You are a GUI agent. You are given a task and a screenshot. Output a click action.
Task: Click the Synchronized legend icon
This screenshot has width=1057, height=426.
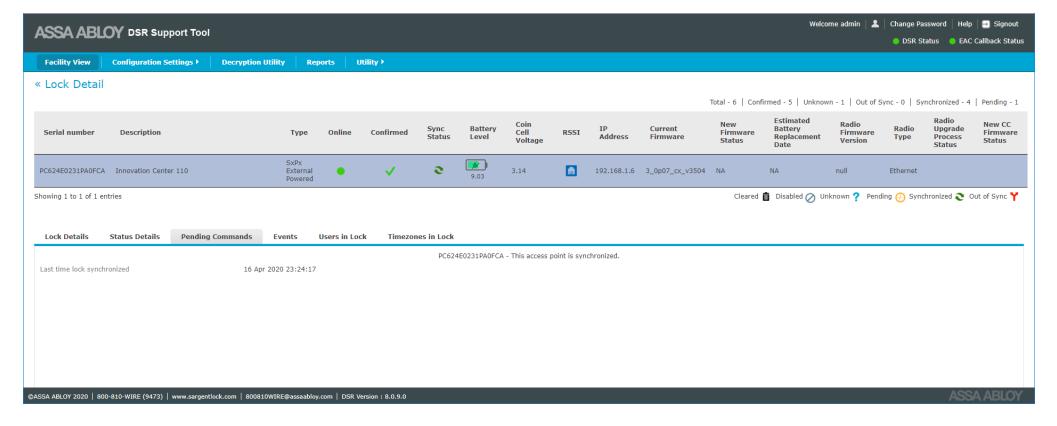959,197
